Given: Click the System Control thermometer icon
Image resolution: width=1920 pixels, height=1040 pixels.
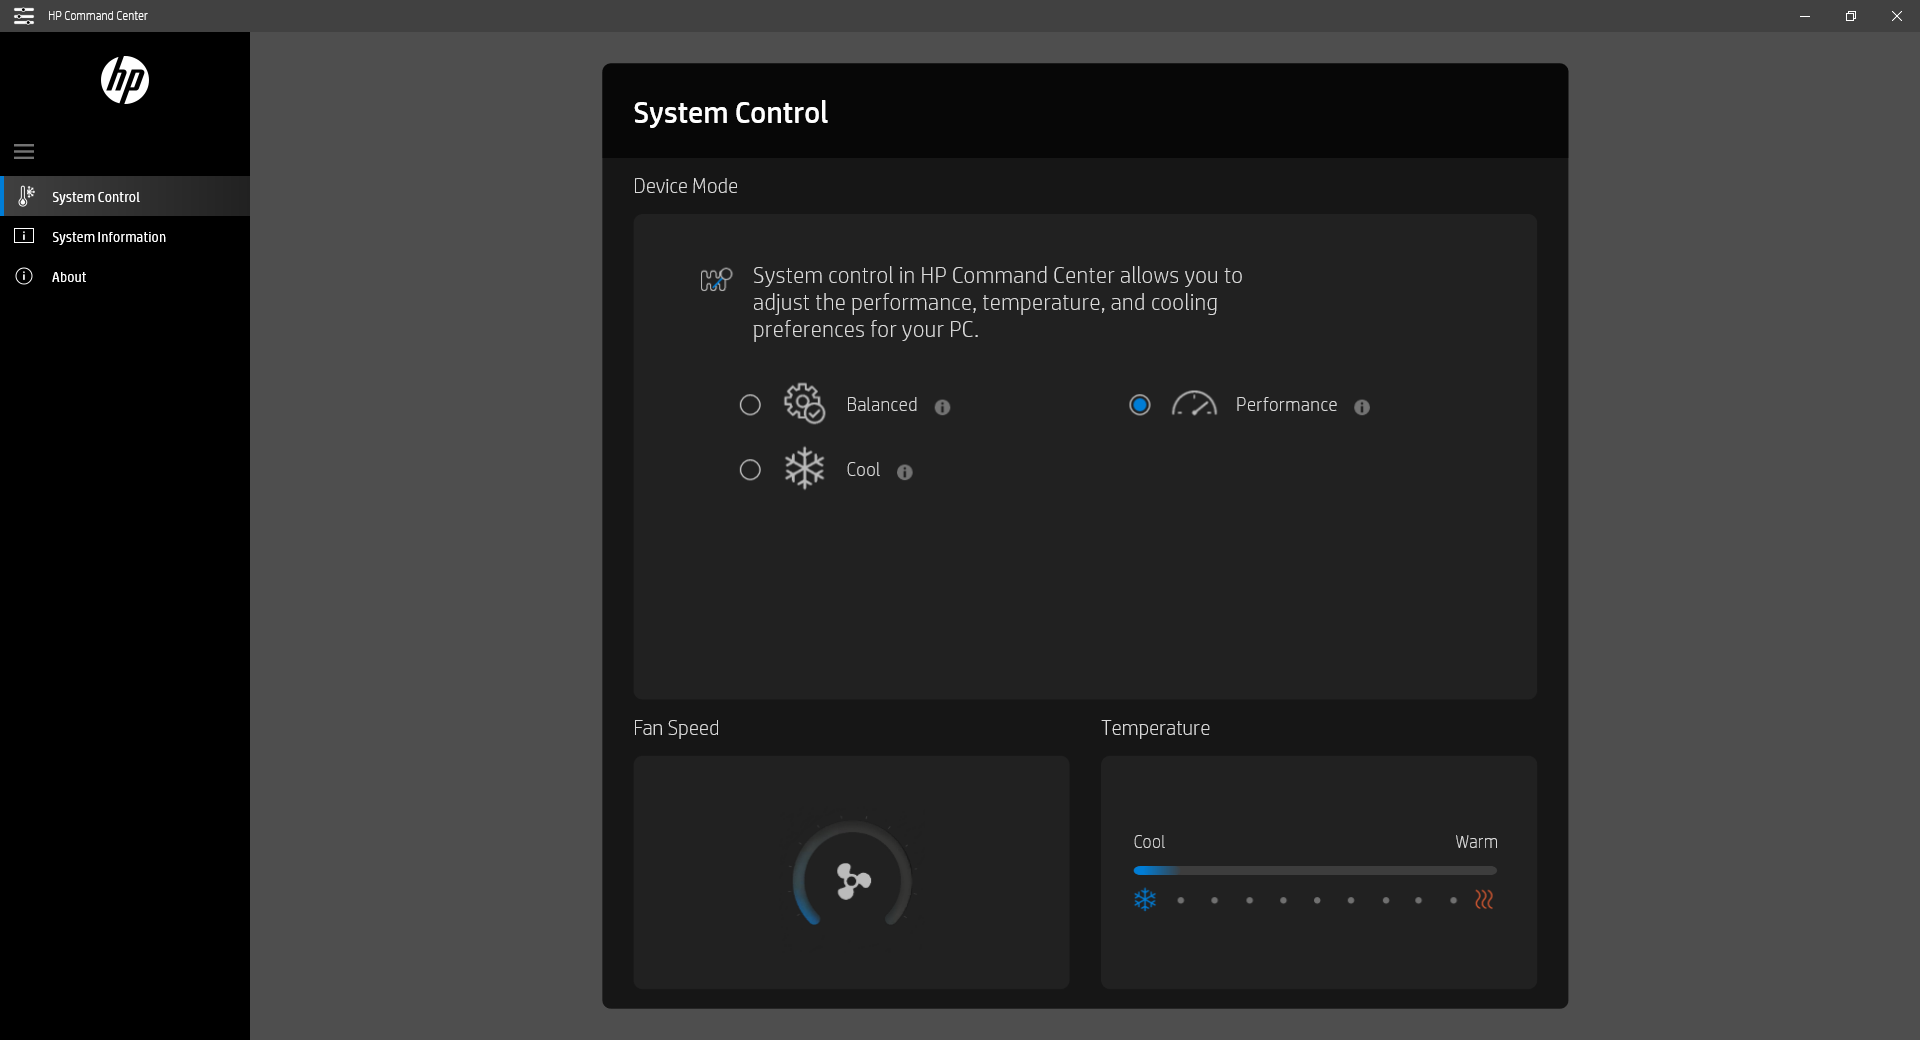Looking at the screenshot, I should point(26,196).
